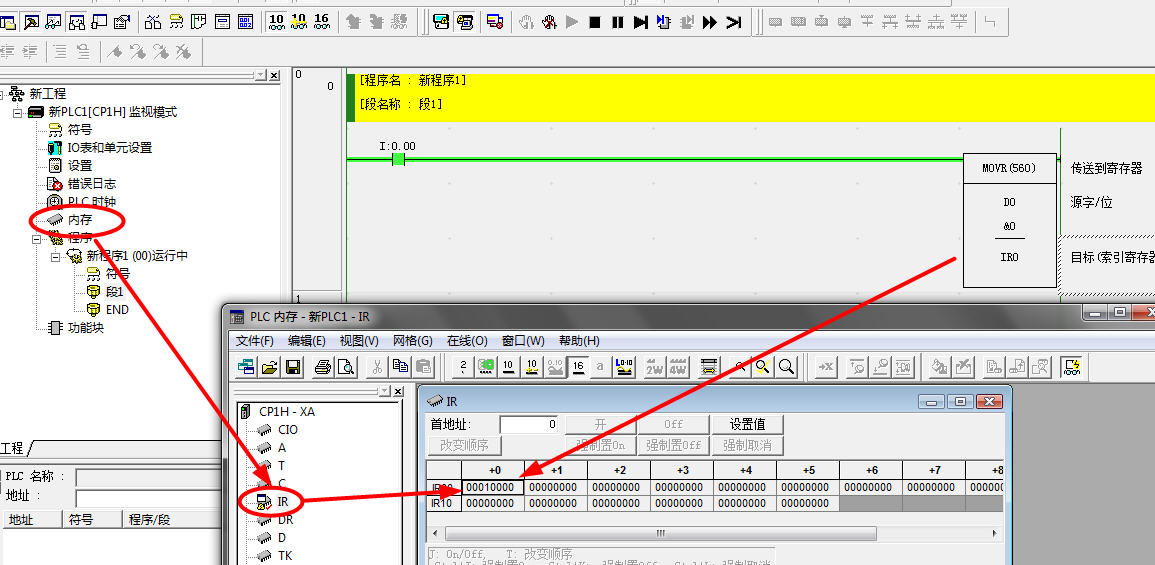Select the CIO memory area
The image size is (1155, 565).
pyautogui.click(x=287, y=429)
